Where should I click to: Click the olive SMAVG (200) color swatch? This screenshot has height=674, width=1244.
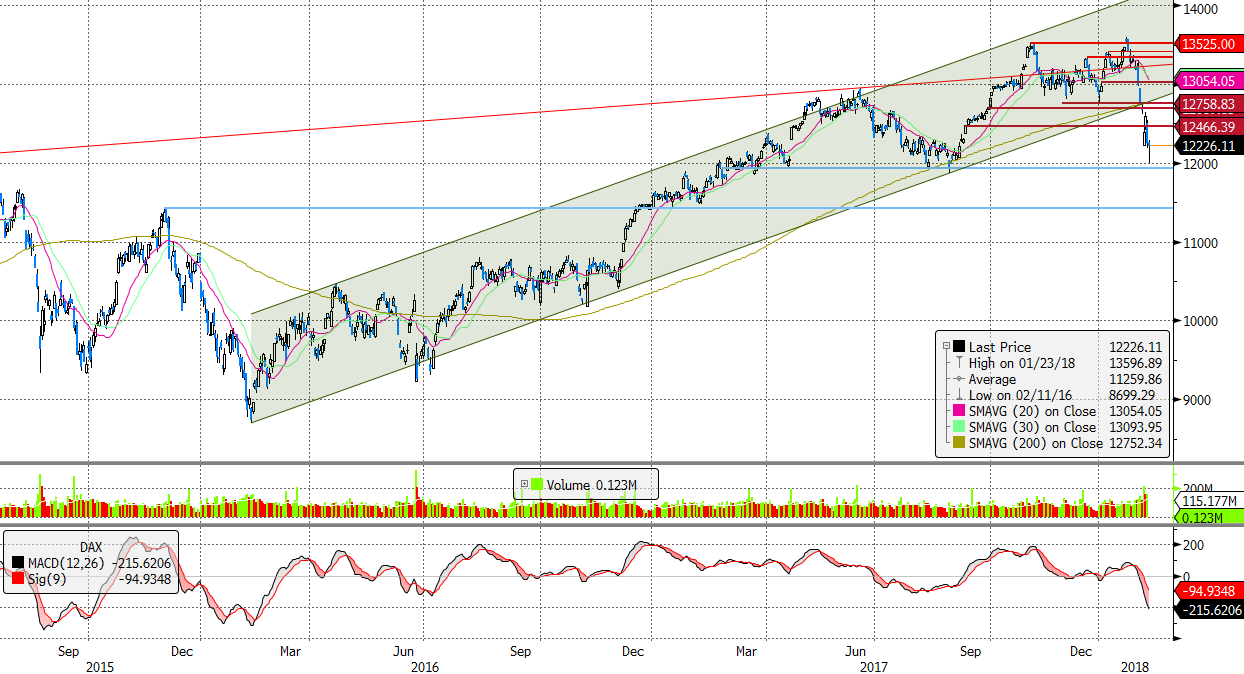coord(958,443)
